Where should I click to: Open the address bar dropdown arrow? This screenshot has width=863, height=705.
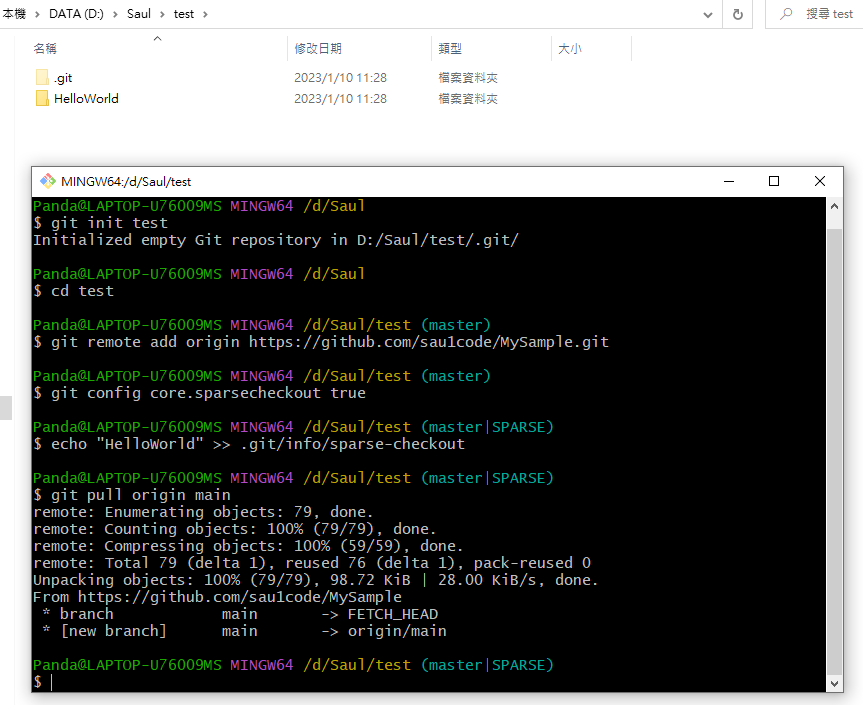click(x=708, y=14)
